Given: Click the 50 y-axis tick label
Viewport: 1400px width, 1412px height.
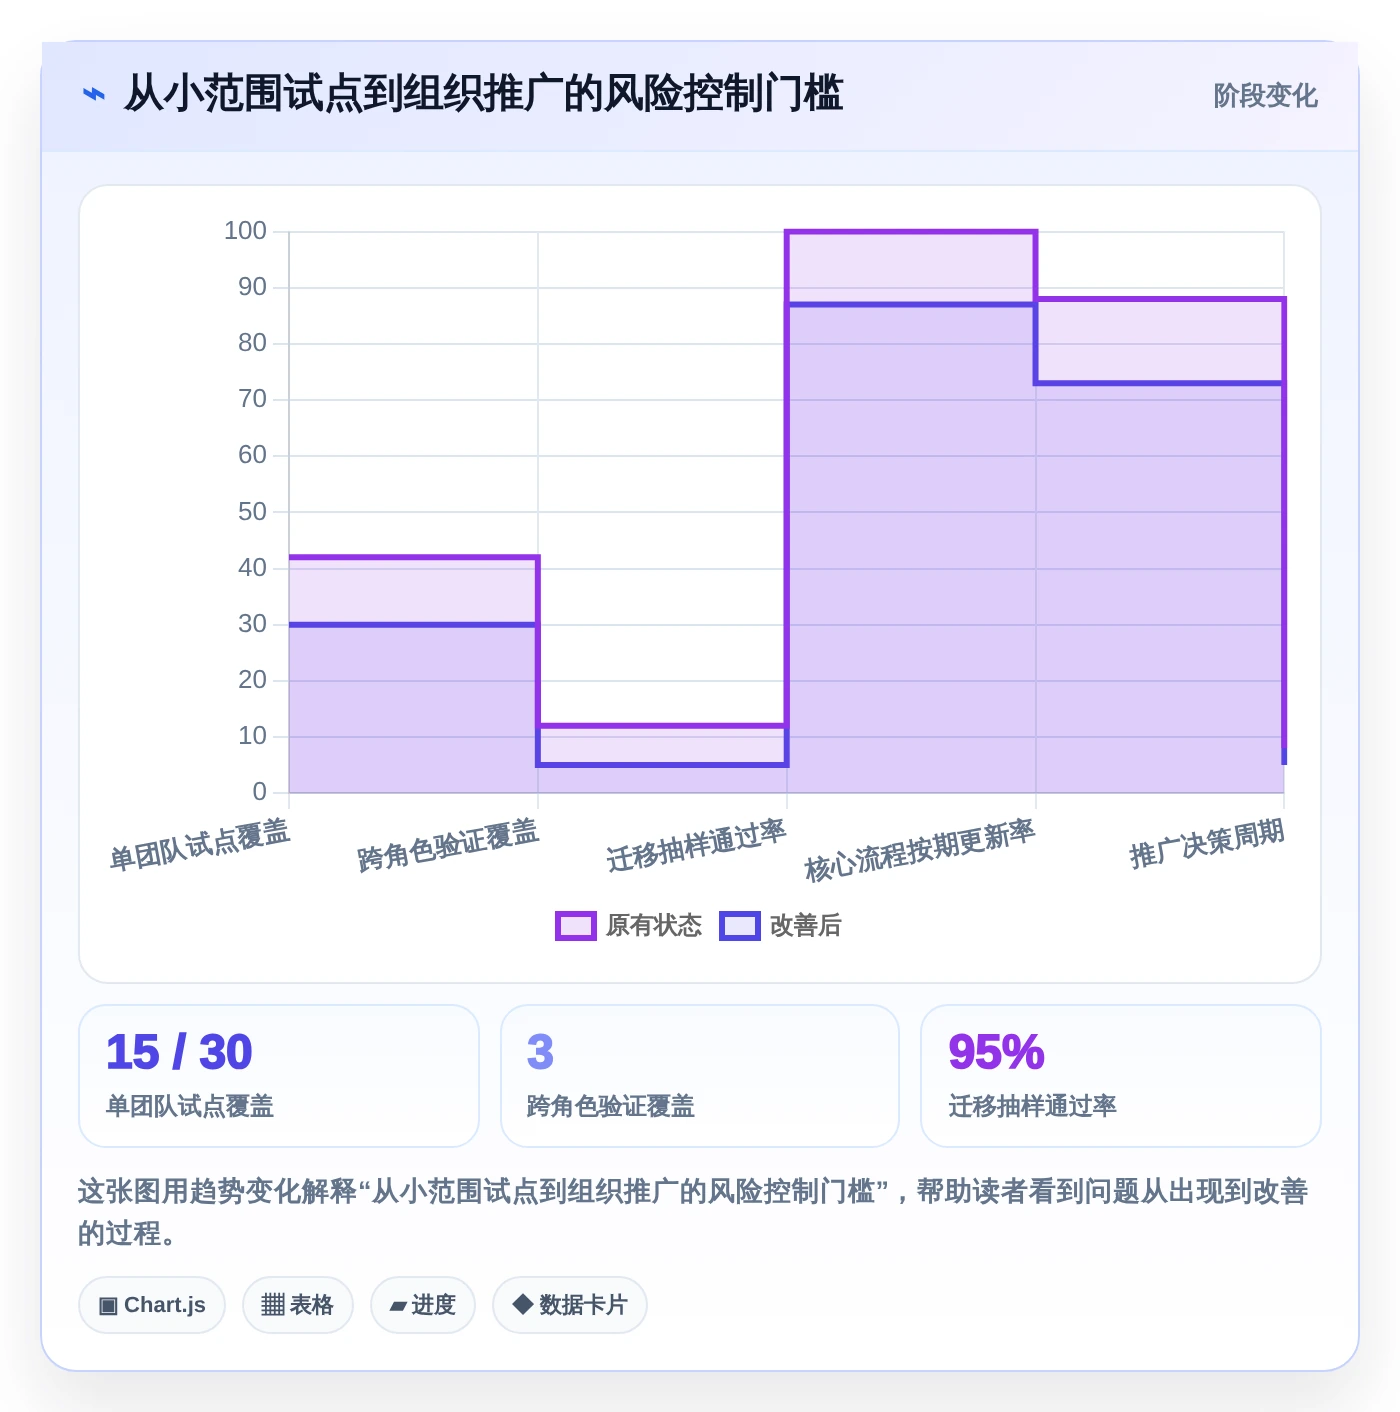Looking at the screenshot, I should (x=252, y=512).
